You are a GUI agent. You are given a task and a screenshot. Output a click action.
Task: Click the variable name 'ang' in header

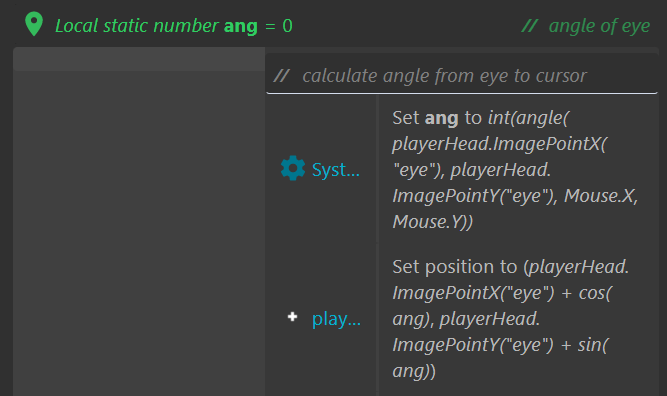coord(240,26)
